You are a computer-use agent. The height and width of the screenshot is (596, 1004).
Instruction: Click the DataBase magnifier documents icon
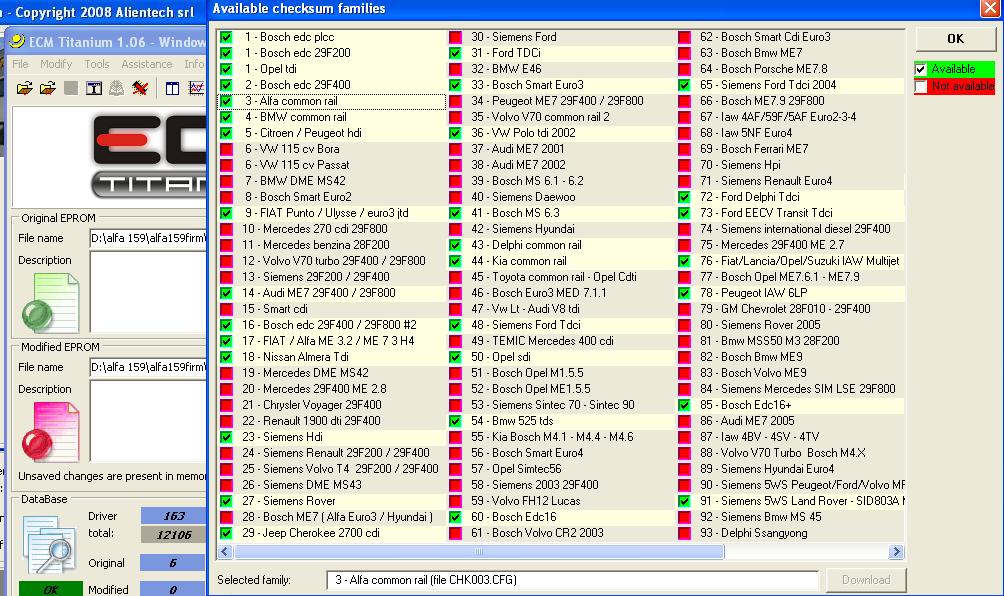point(47,544)
